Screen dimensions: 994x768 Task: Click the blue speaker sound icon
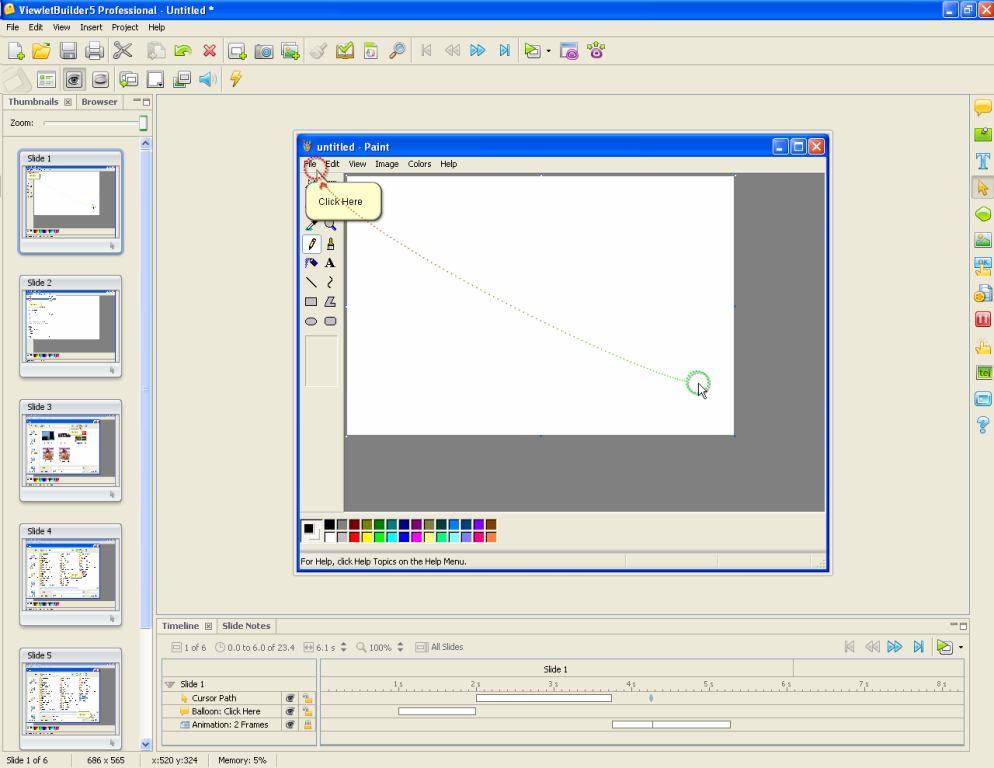pos(208,79)
